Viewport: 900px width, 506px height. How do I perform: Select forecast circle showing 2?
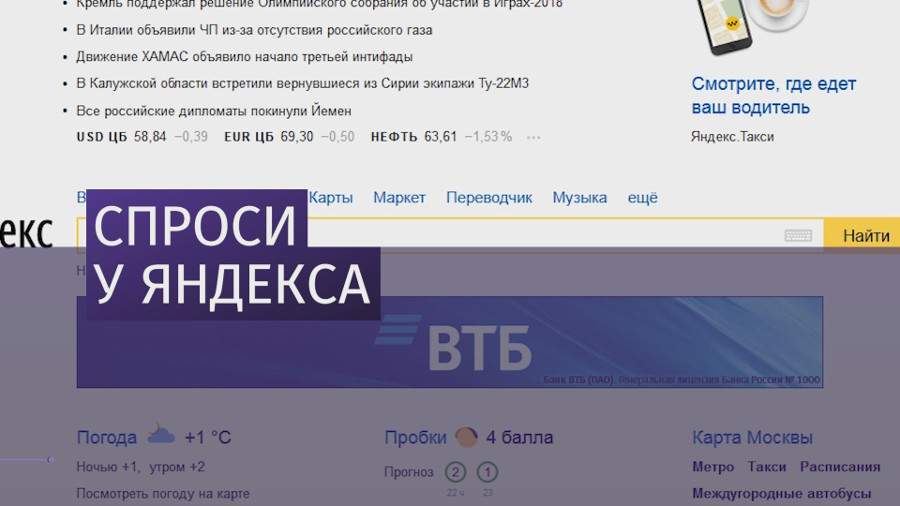(456, 472)
